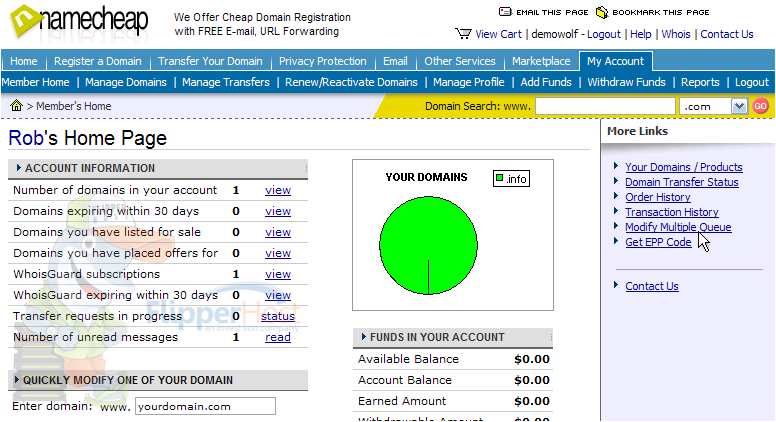
Task: Go to Manage Domains submenu
Action: coord(126,82)
